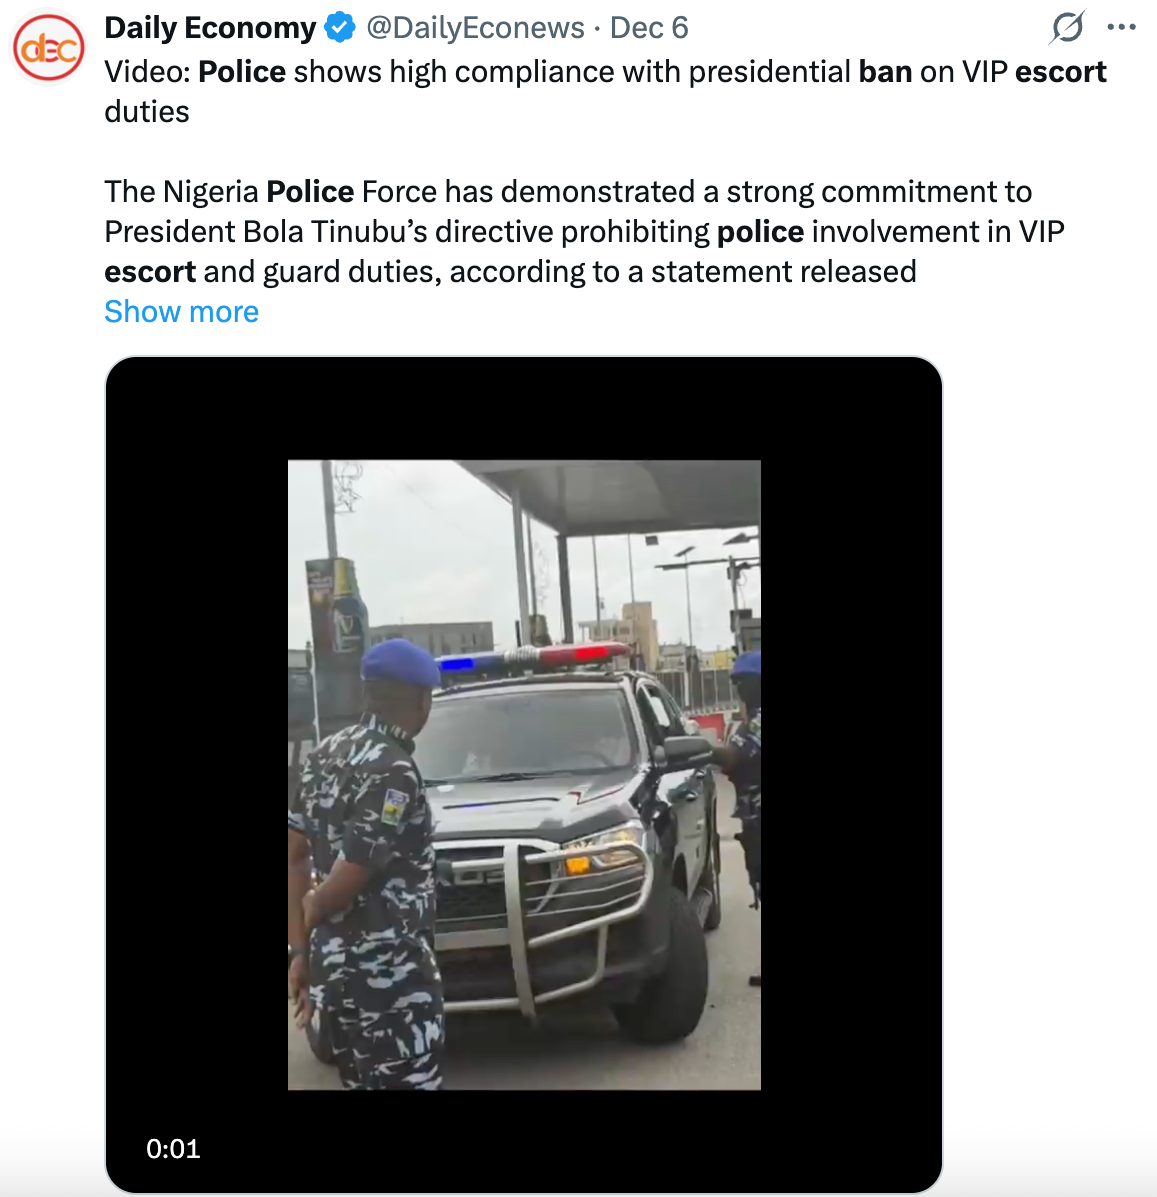
Task: Click the "Dec 6" post date
Action: point(649,28)
